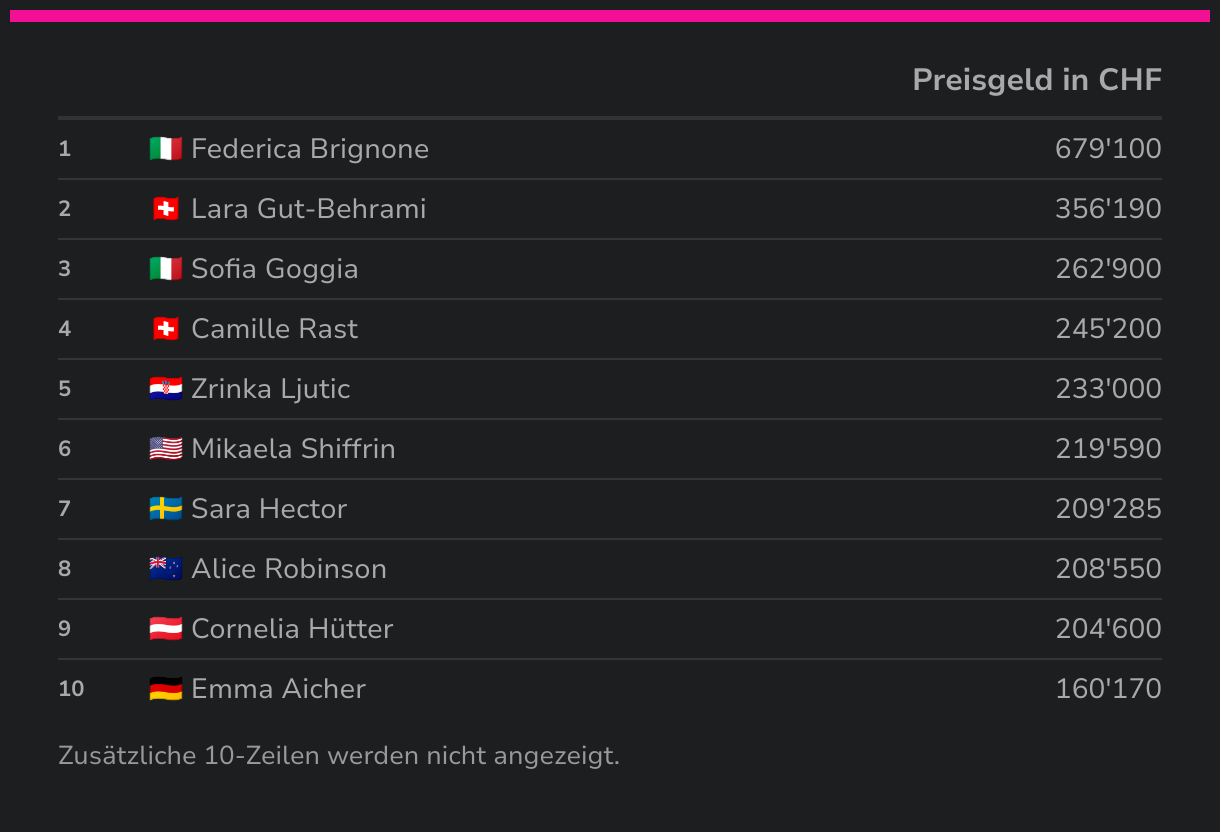Viewport: 1220px width, 832px height.
Task: Select the name Mikaela Shiffrin
Action: pyautogui.click(x=293, y=449)
